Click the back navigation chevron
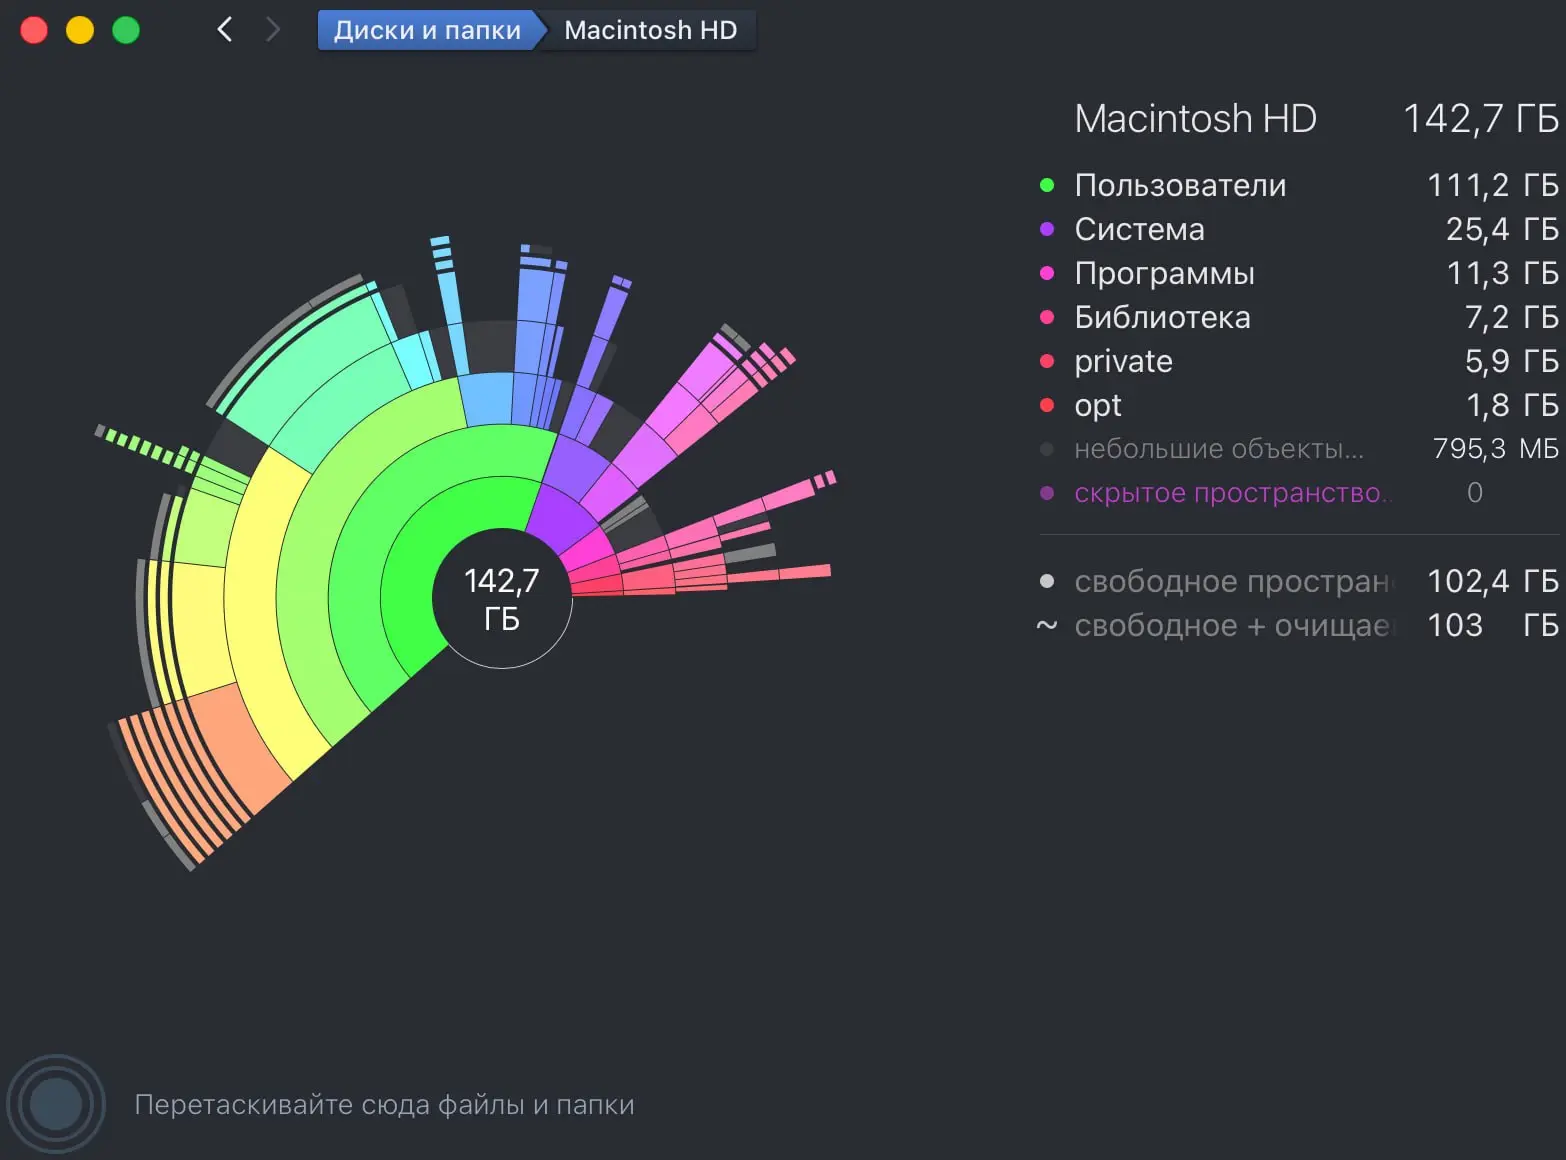This screenshot has width=1566, height=1160. point(225,30)
